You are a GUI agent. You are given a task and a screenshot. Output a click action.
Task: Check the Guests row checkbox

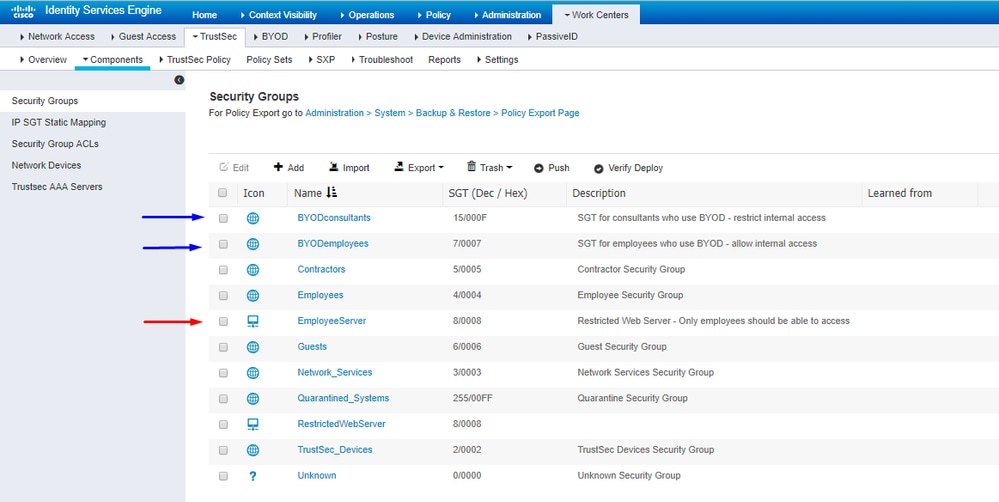point(223,347)
